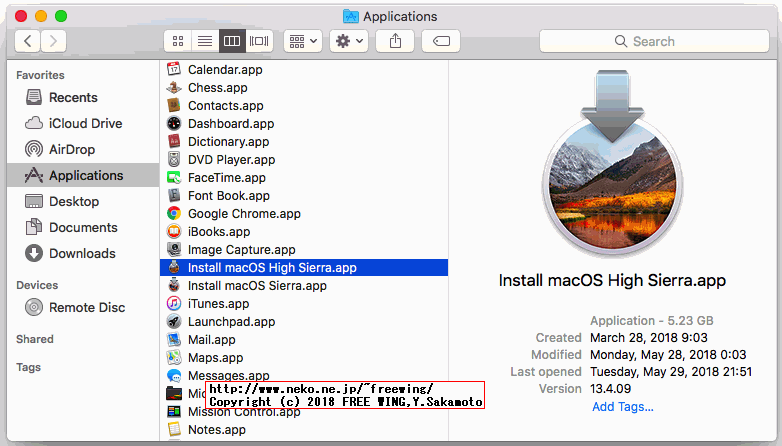782x446 pixels.
Task: Select the Calendar.app file name
Action: (225, 70)
